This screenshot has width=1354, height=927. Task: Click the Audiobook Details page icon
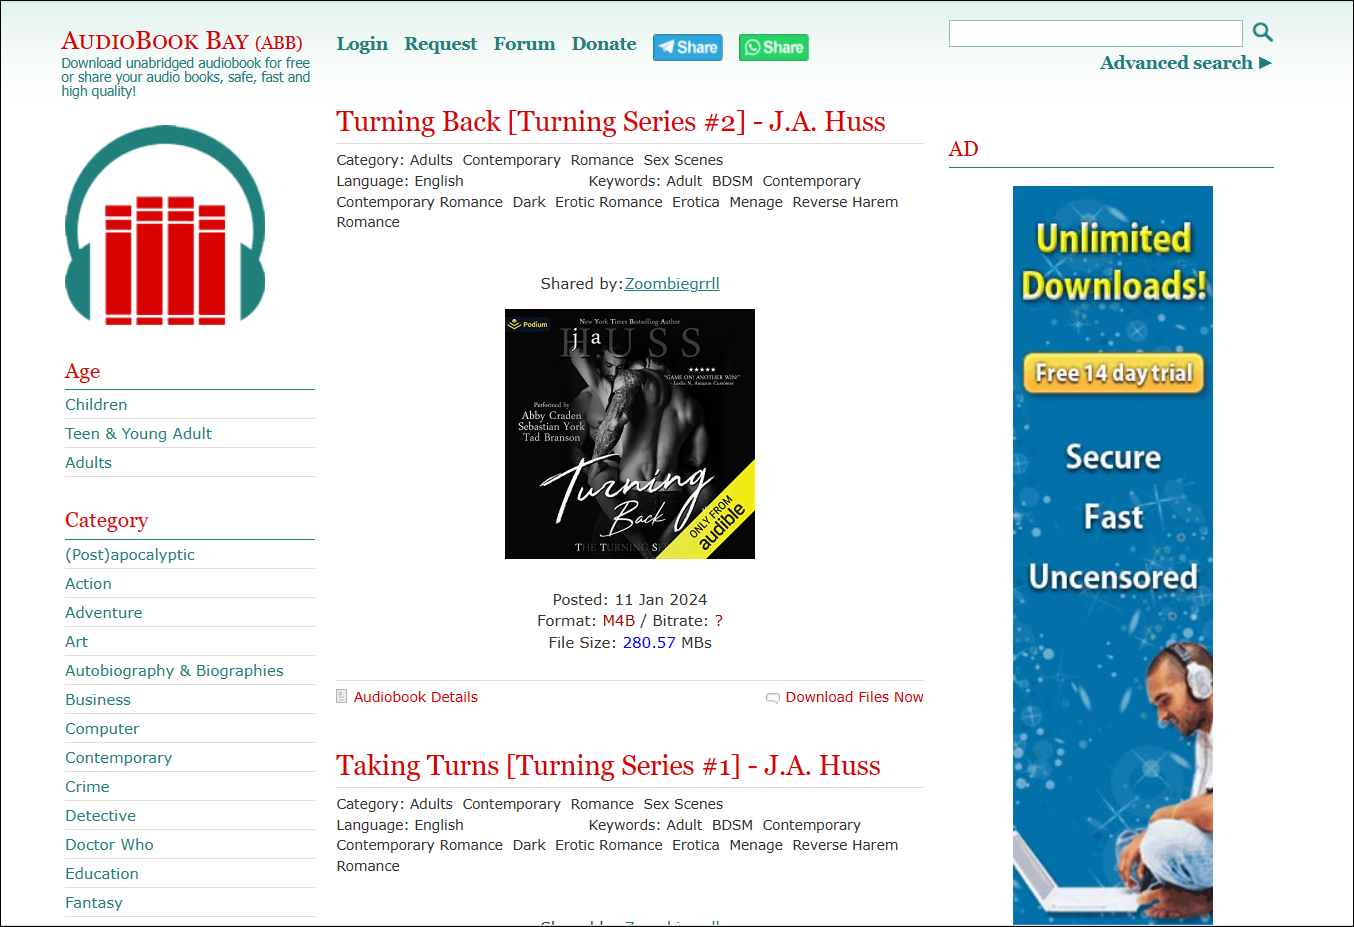(x=342, y=696)
